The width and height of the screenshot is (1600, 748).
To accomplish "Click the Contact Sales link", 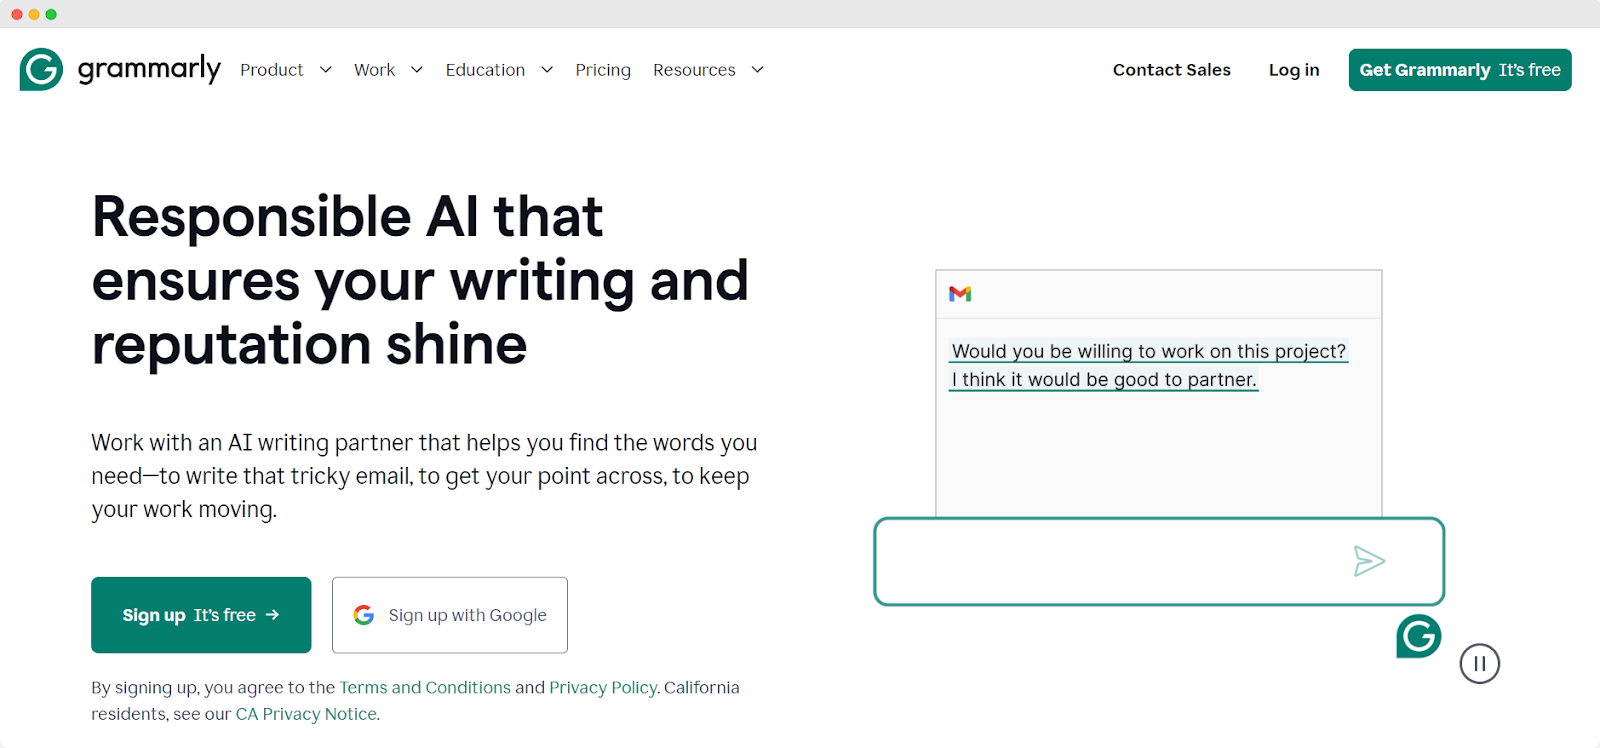I will point(1172,70).
